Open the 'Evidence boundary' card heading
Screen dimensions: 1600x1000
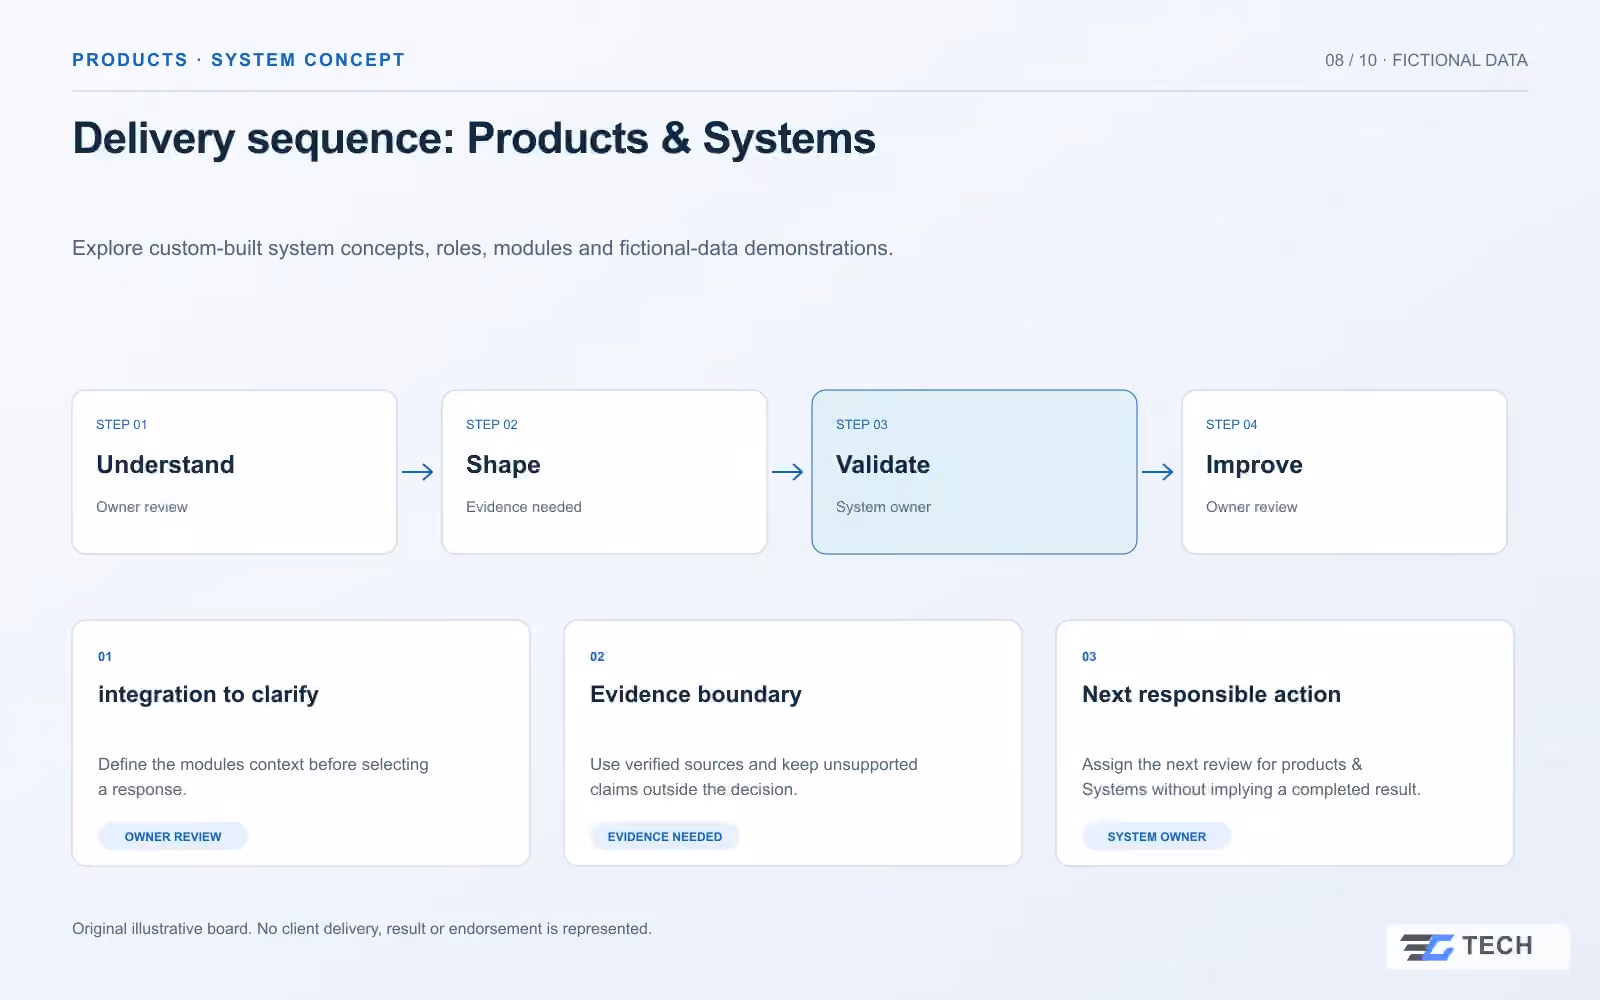(696, 694)
